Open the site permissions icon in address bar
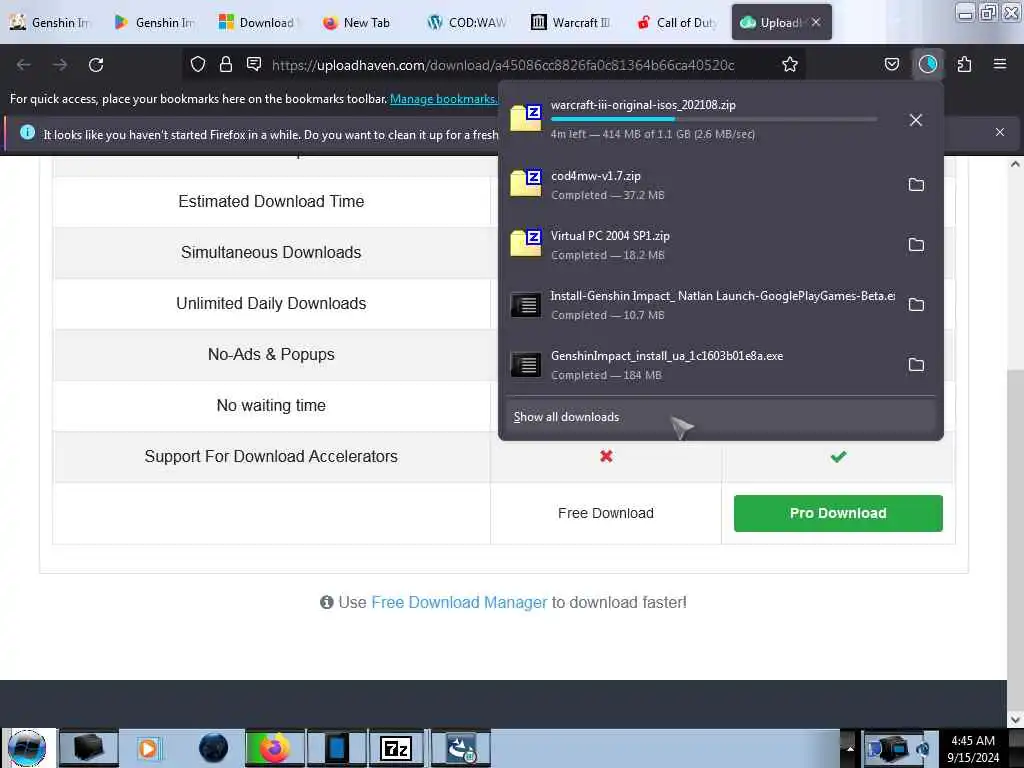Screen dimensions: 1024x768 click(254, 64)
